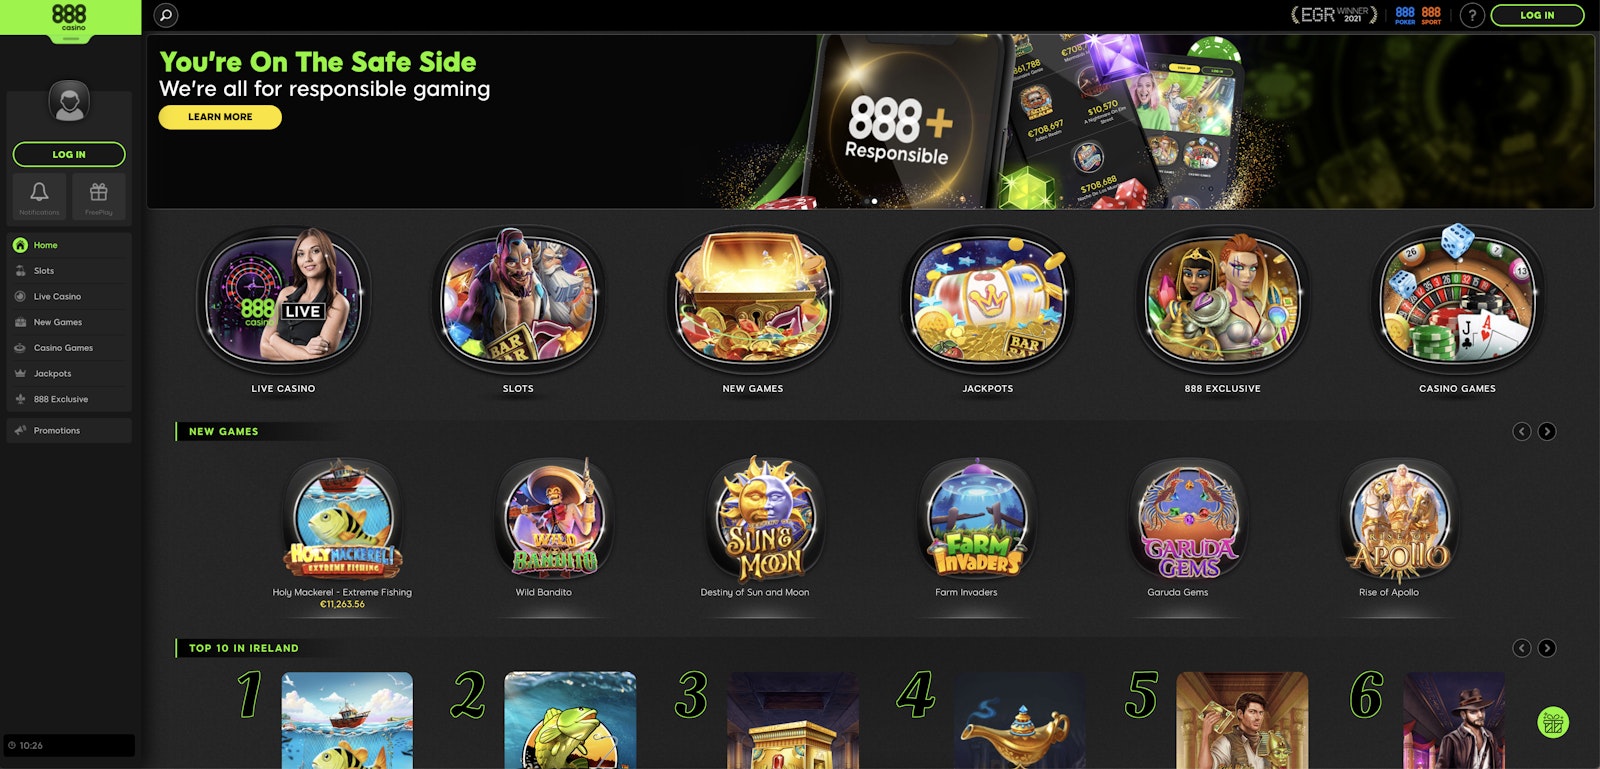This screenshot has width=1600, height=769.
Task: Click the 888 casino logo
Action: point(69,17)
